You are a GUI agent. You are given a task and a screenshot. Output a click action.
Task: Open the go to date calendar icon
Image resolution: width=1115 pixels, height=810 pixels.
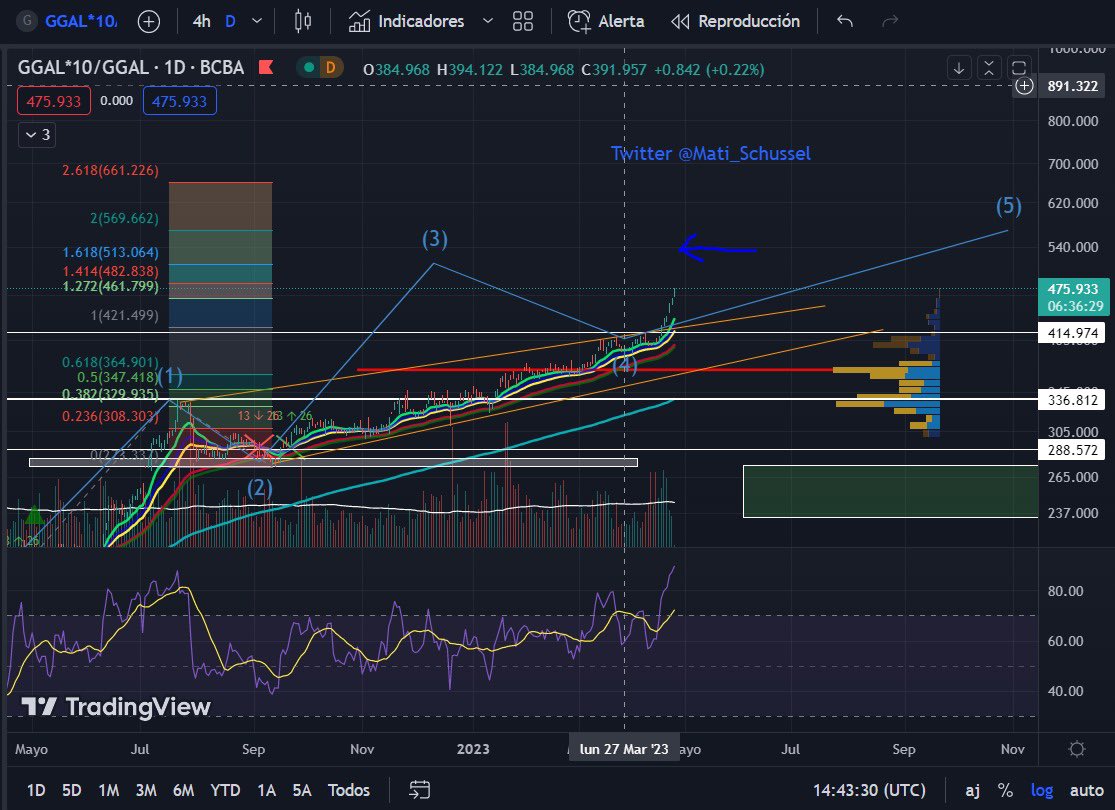point(420,790)
